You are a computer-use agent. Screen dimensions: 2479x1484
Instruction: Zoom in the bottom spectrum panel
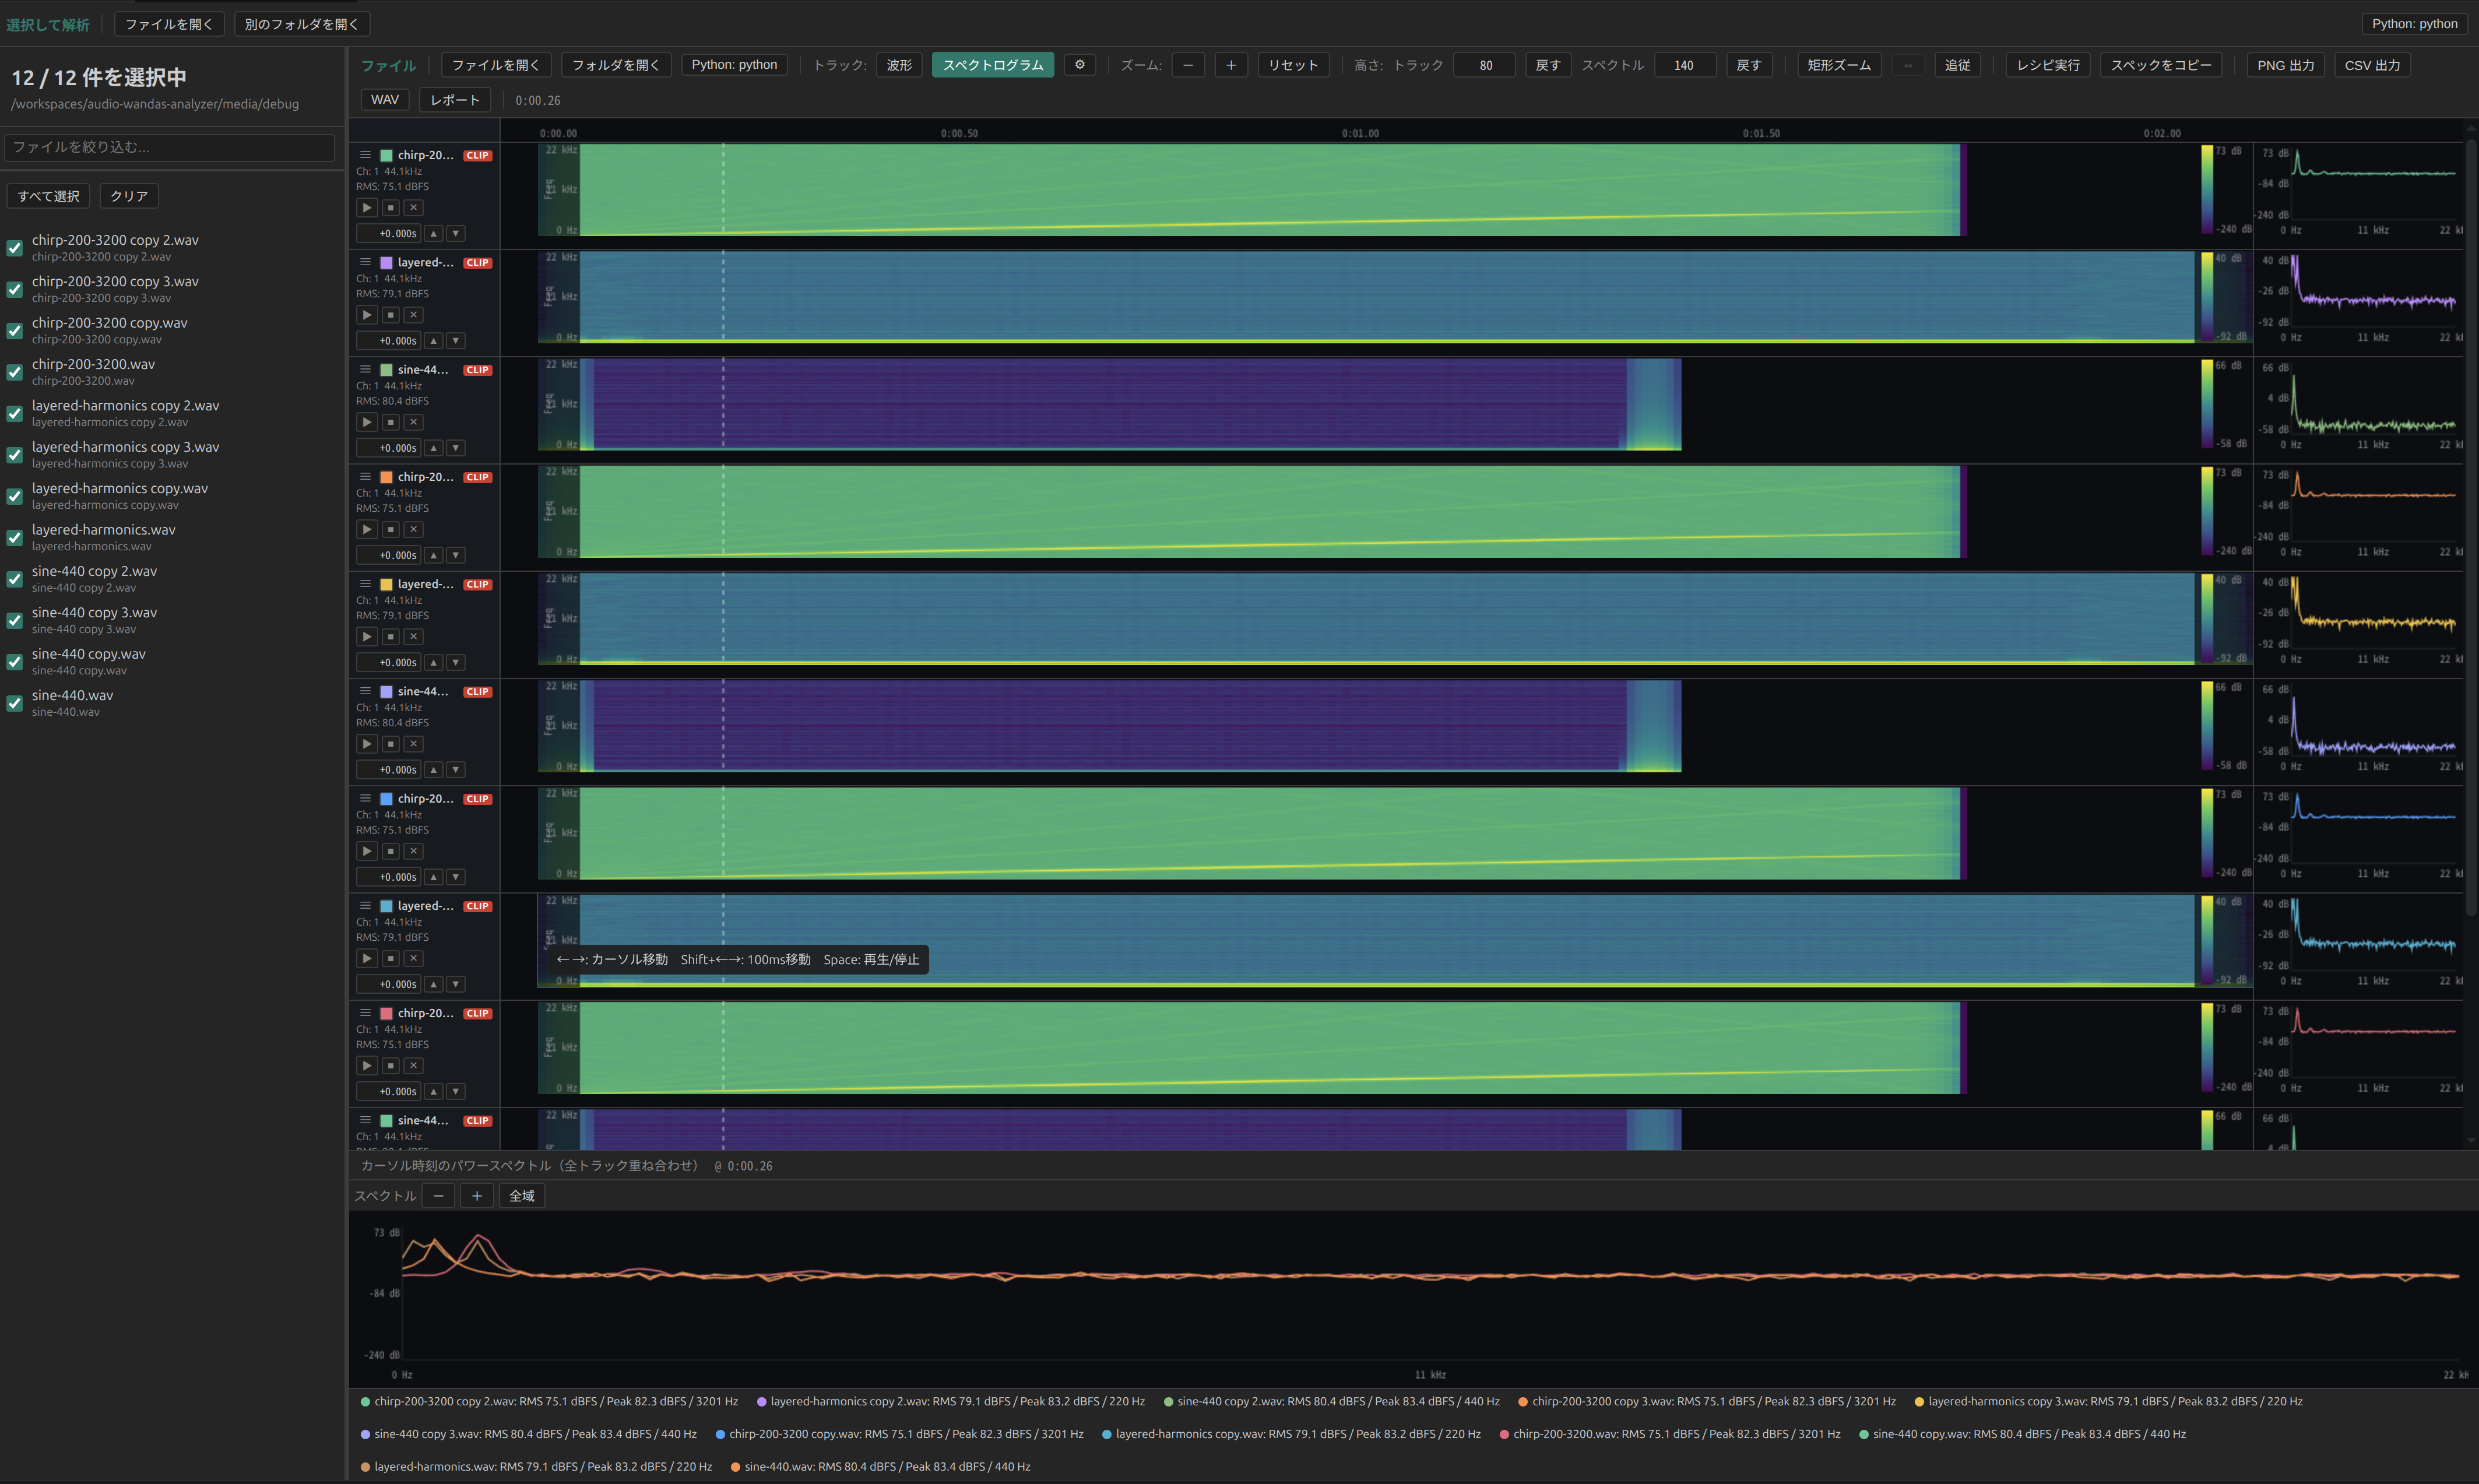click(x=477, y=1196)
